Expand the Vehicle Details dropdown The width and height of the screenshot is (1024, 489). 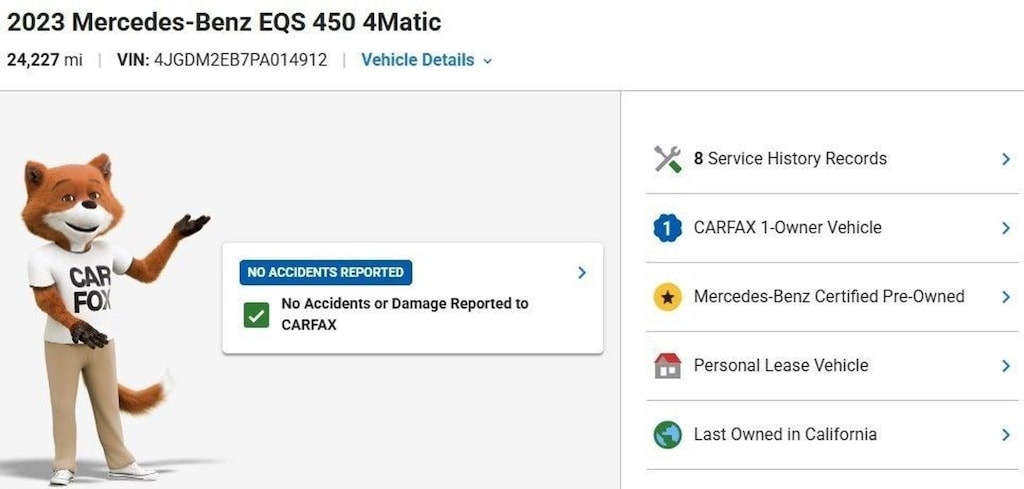(x=426, y=60)
